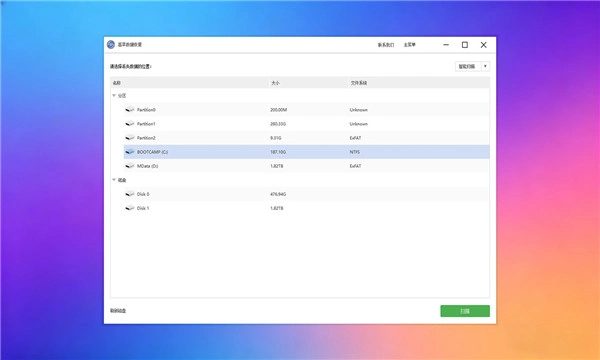This screenshot has height=360, width=600.
Task: Open the scan mode dropdown arrow
Action: tap(485, 66)
